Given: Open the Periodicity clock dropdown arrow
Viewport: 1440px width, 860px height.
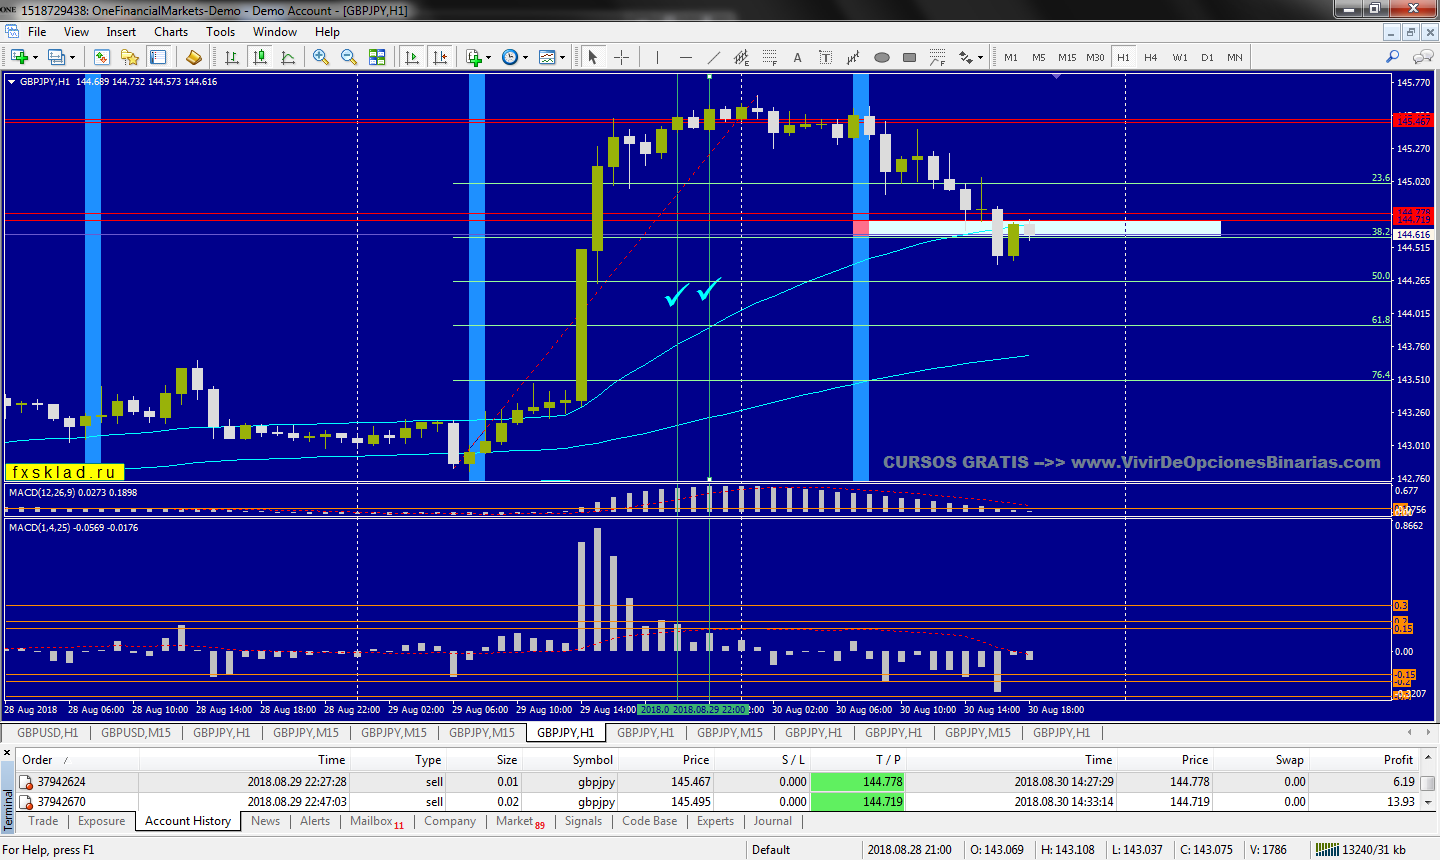Looking at the screenshot, I should point(526,57).
